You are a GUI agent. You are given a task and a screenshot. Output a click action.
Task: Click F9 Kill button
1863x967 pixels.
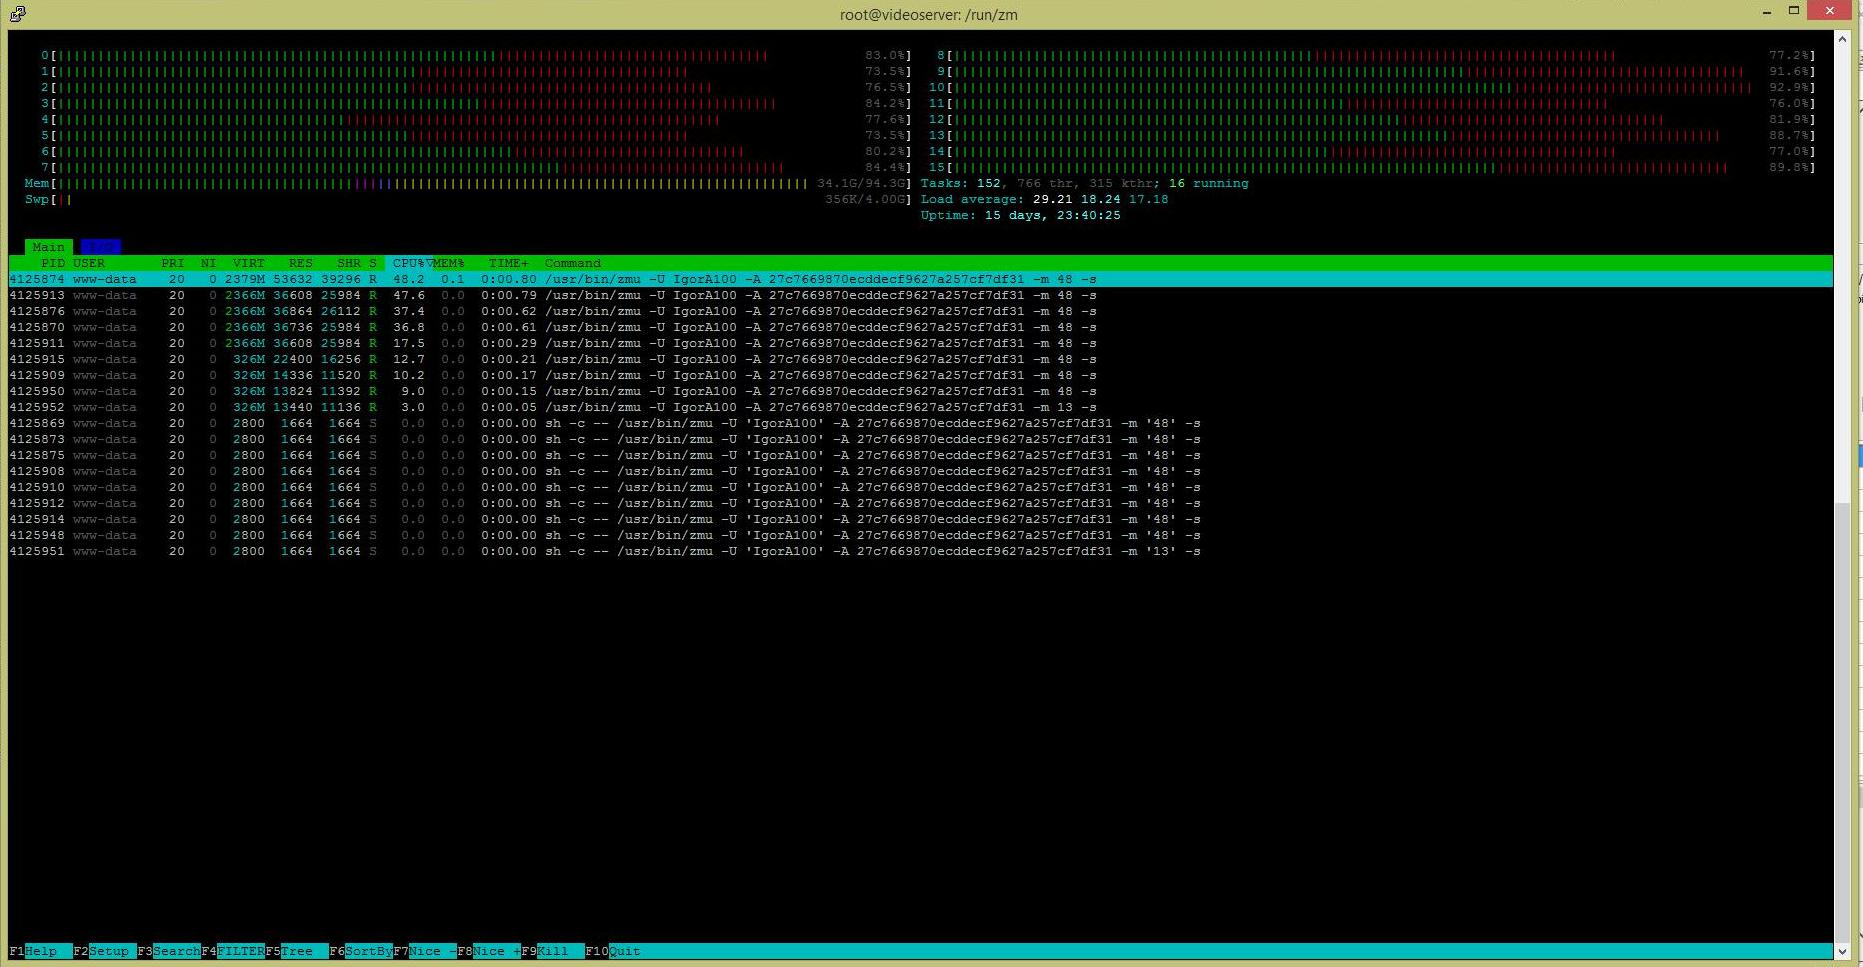pos(552,951)
